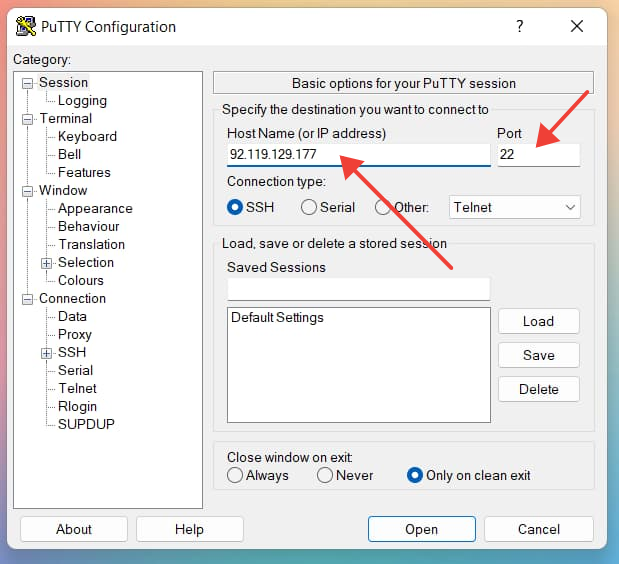Expand the Selection tree node
This screenshot has width=619, height=564.
pos(46,263)
